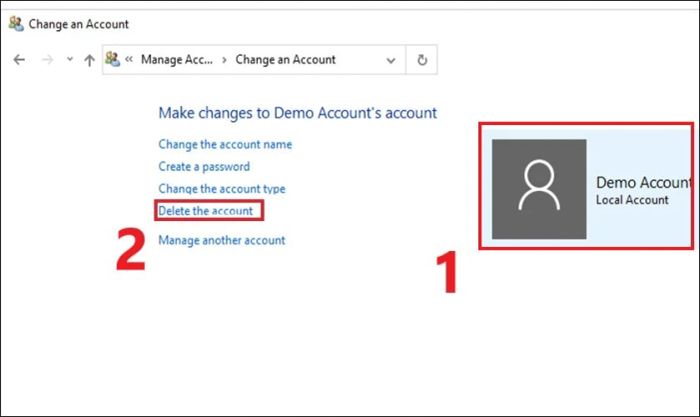The image size is (700, 417).
Task: Open Change the account name
Action: [225, 144]
